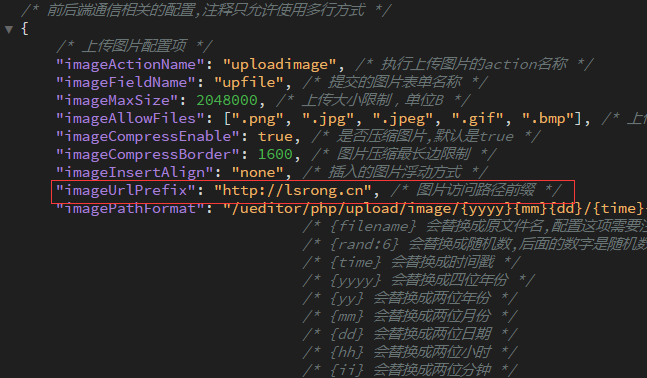647x378 pixels.
Task: Select the "imageMaxSize" key
Action: point(117,100)
